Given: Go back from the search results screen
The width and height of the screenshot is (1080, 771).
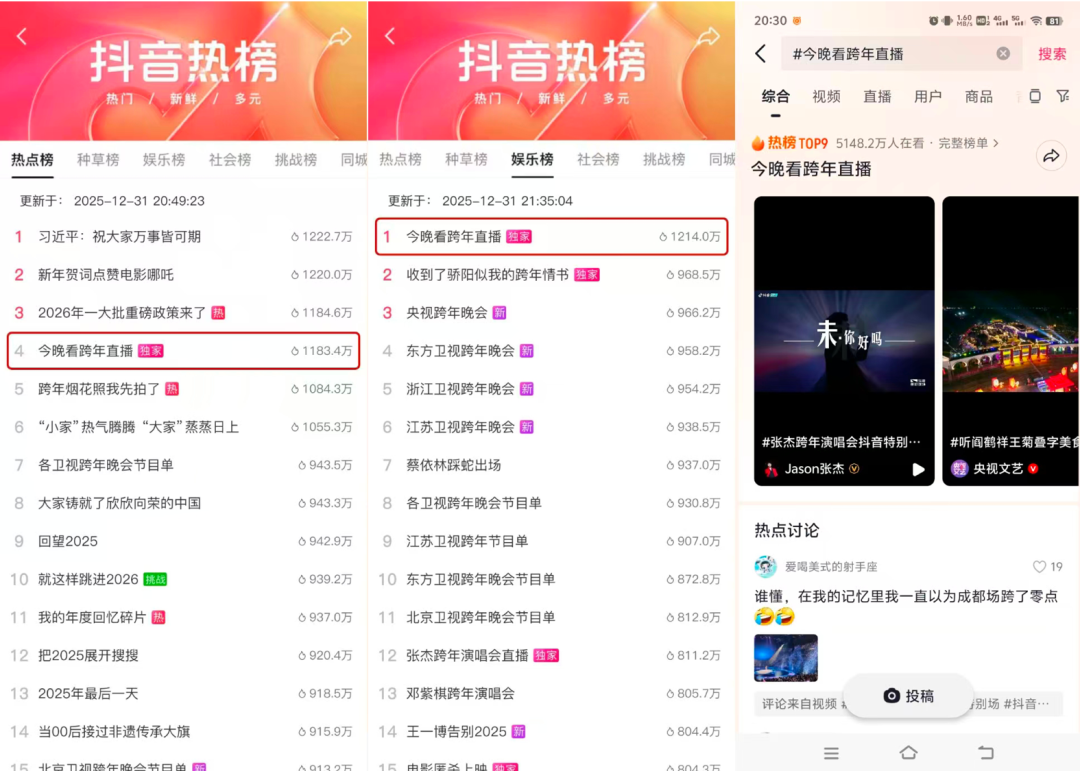Looking at the screenshot, I should tap(760, 54).
